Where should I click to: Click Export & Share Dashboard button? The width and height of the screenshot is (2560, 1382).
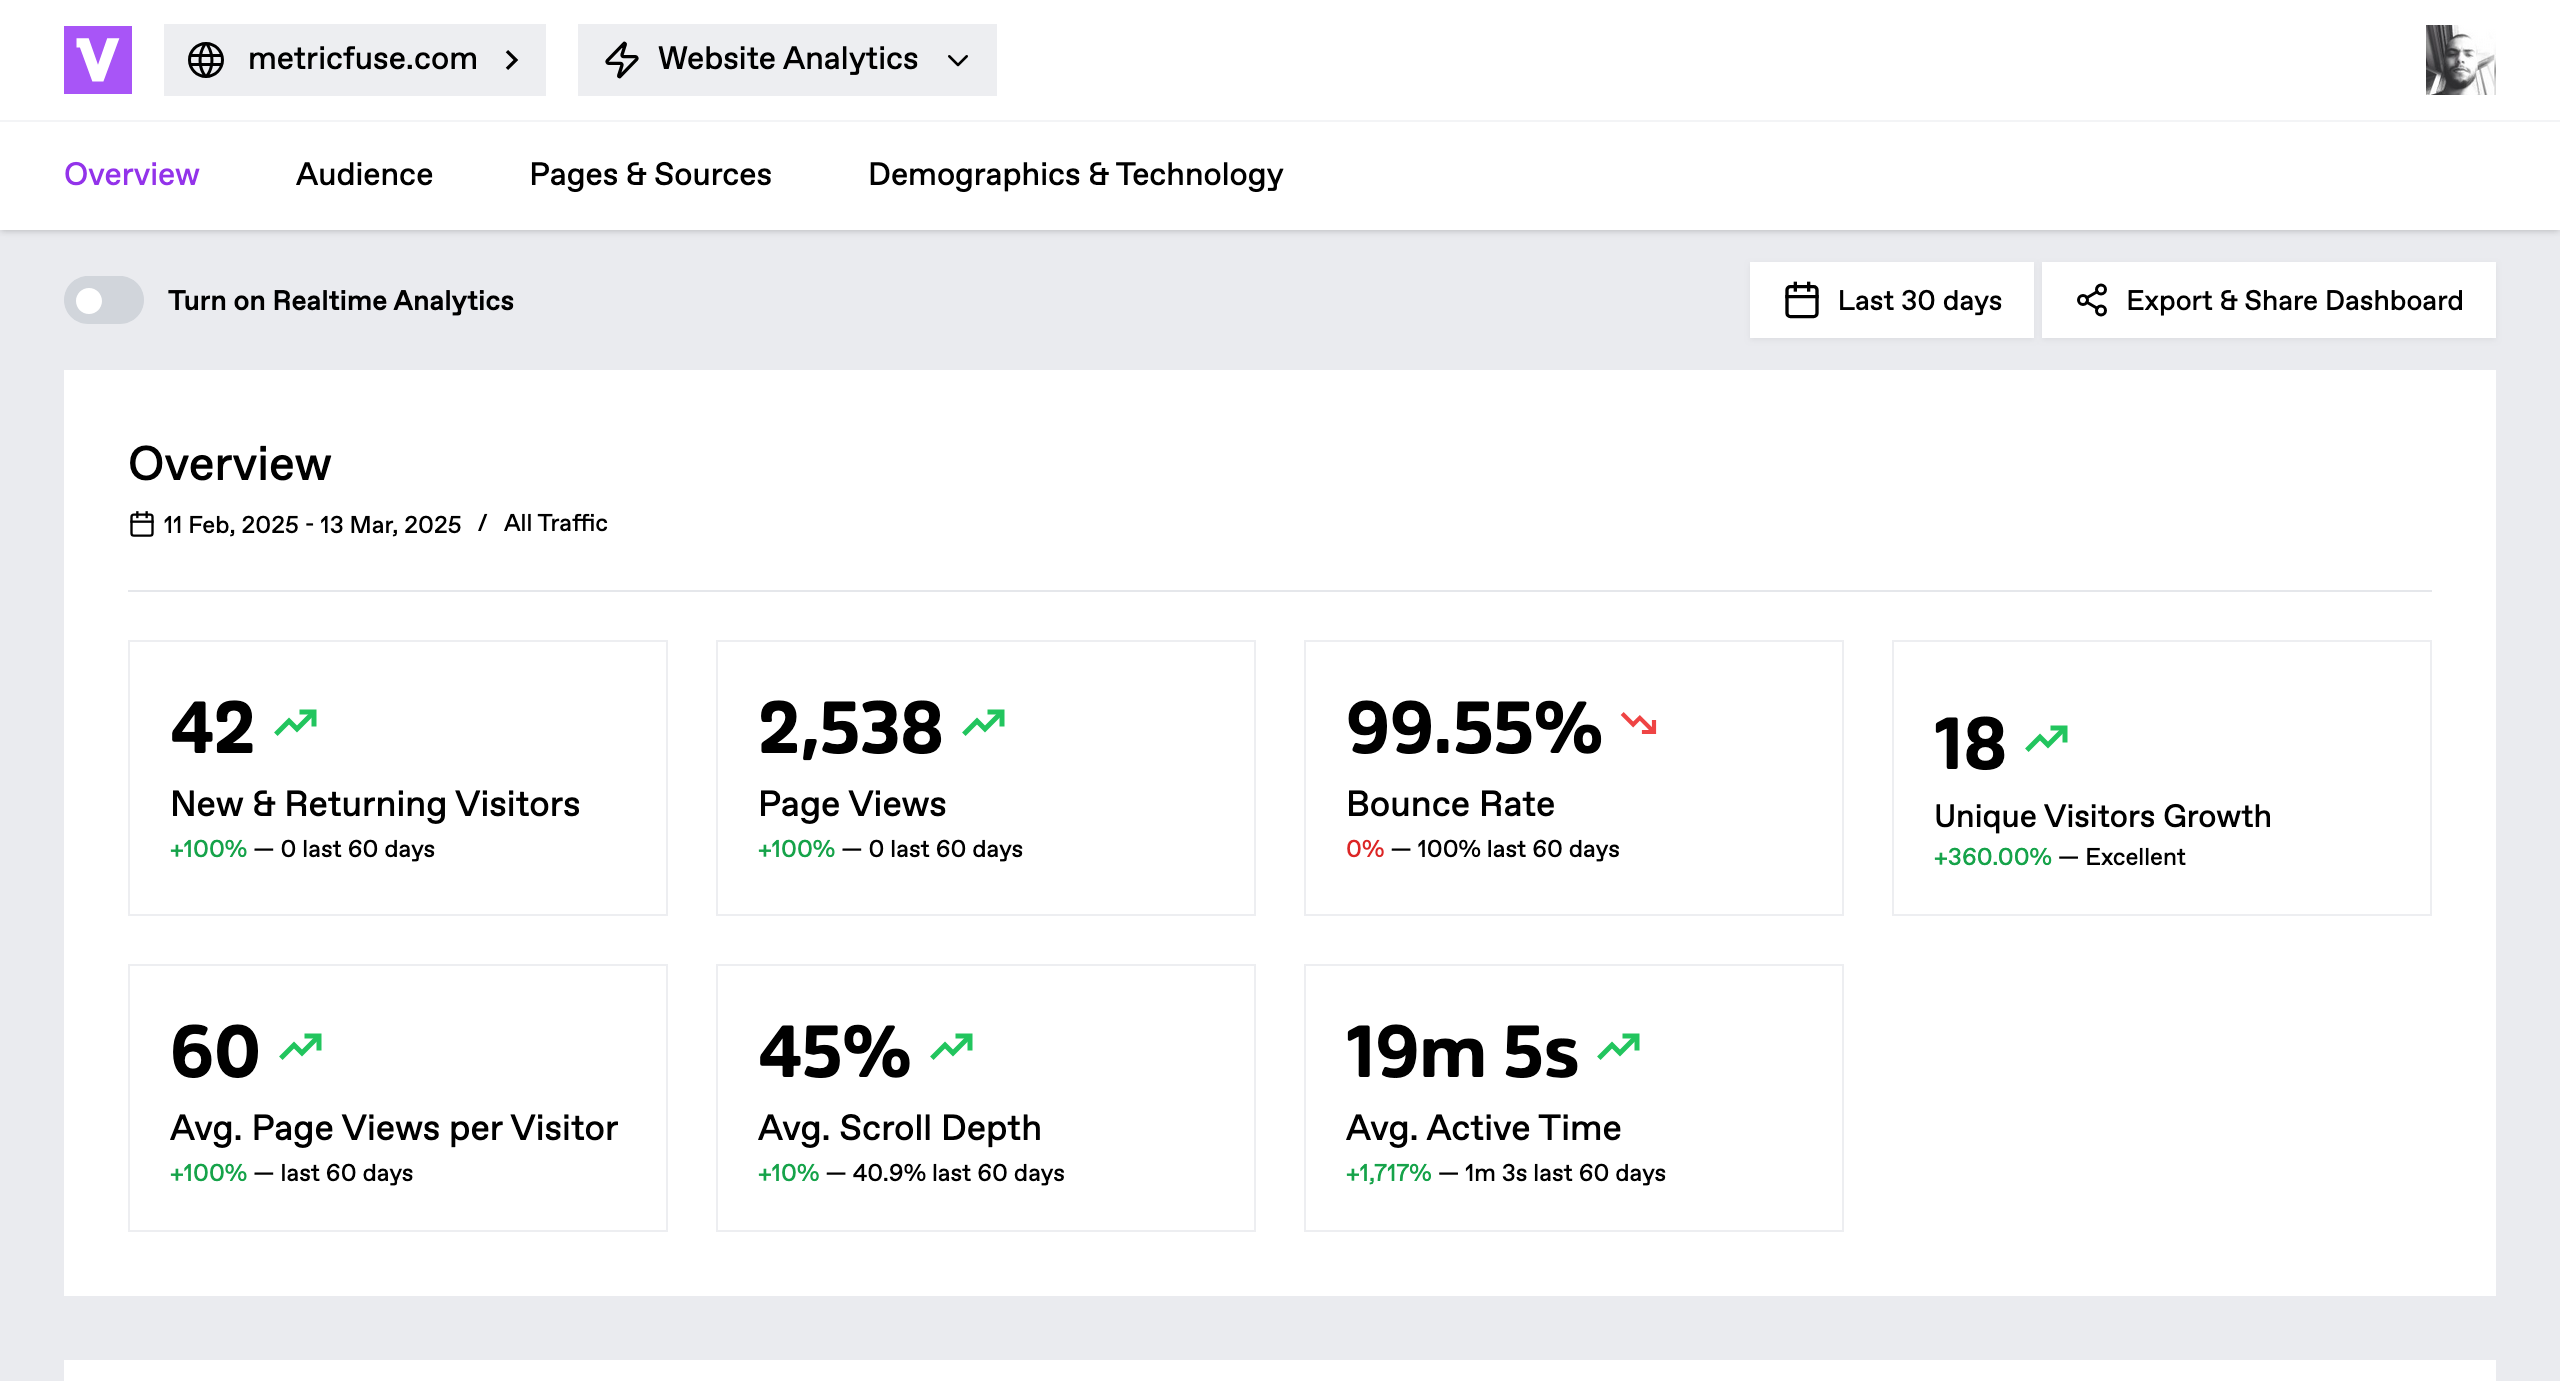[x=2268, y=300]
